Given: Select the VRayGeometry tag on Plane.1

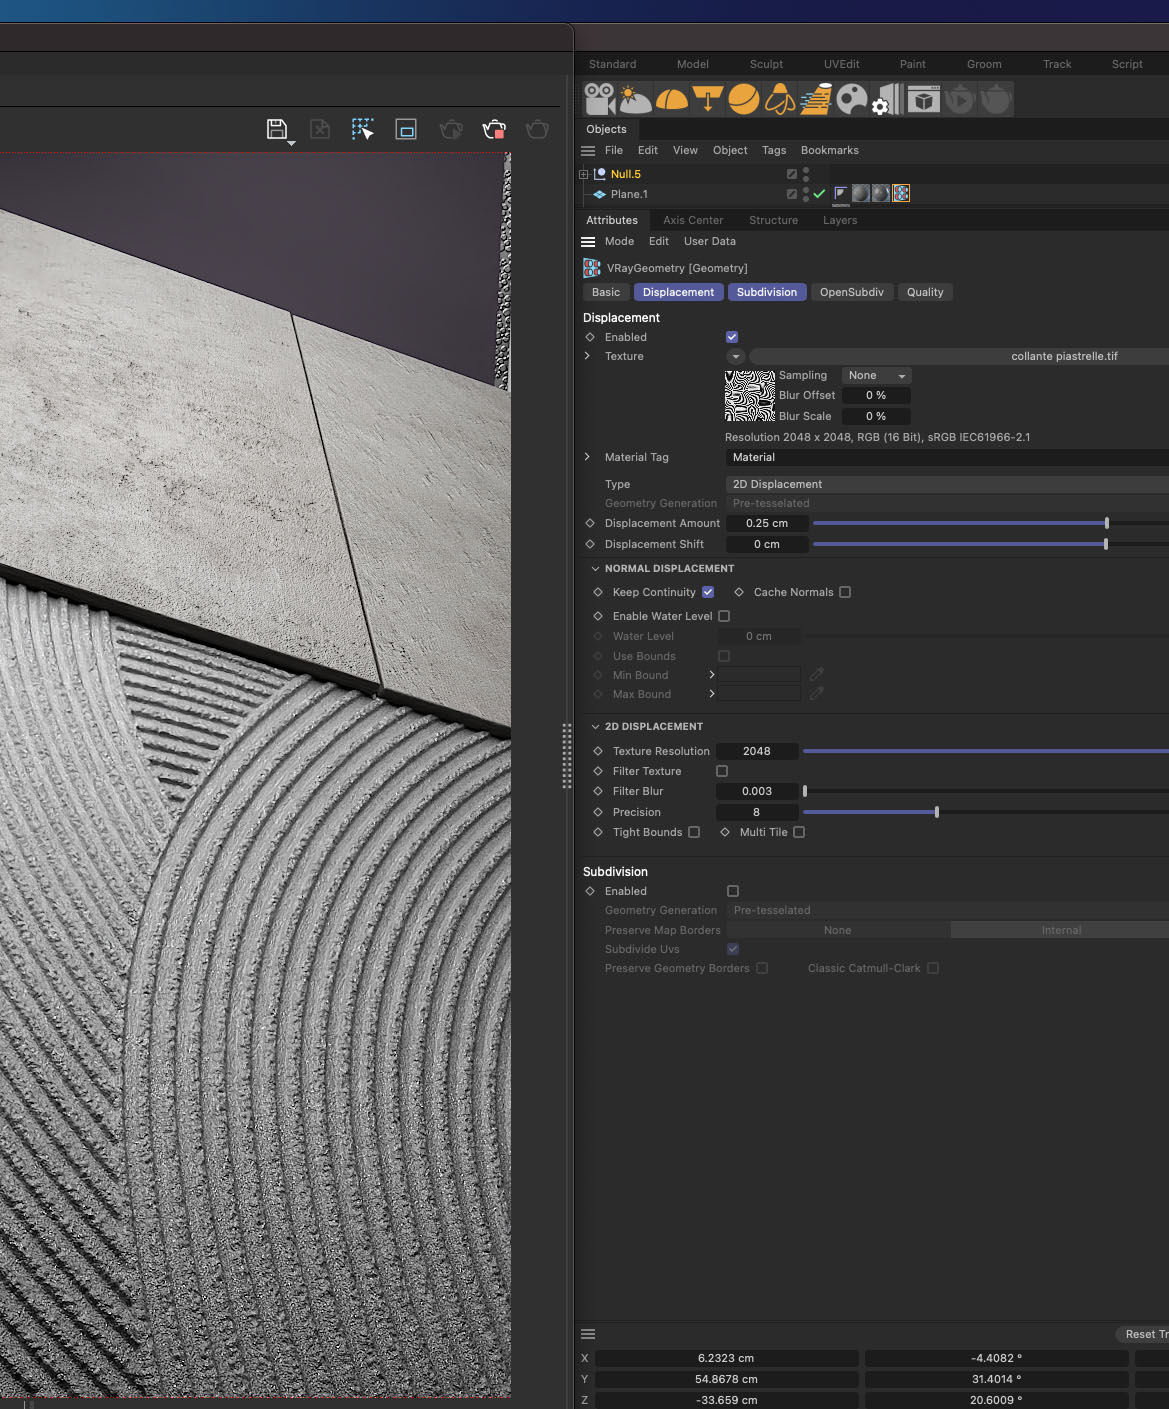Looking at the screenshot, I should point(901,194).
